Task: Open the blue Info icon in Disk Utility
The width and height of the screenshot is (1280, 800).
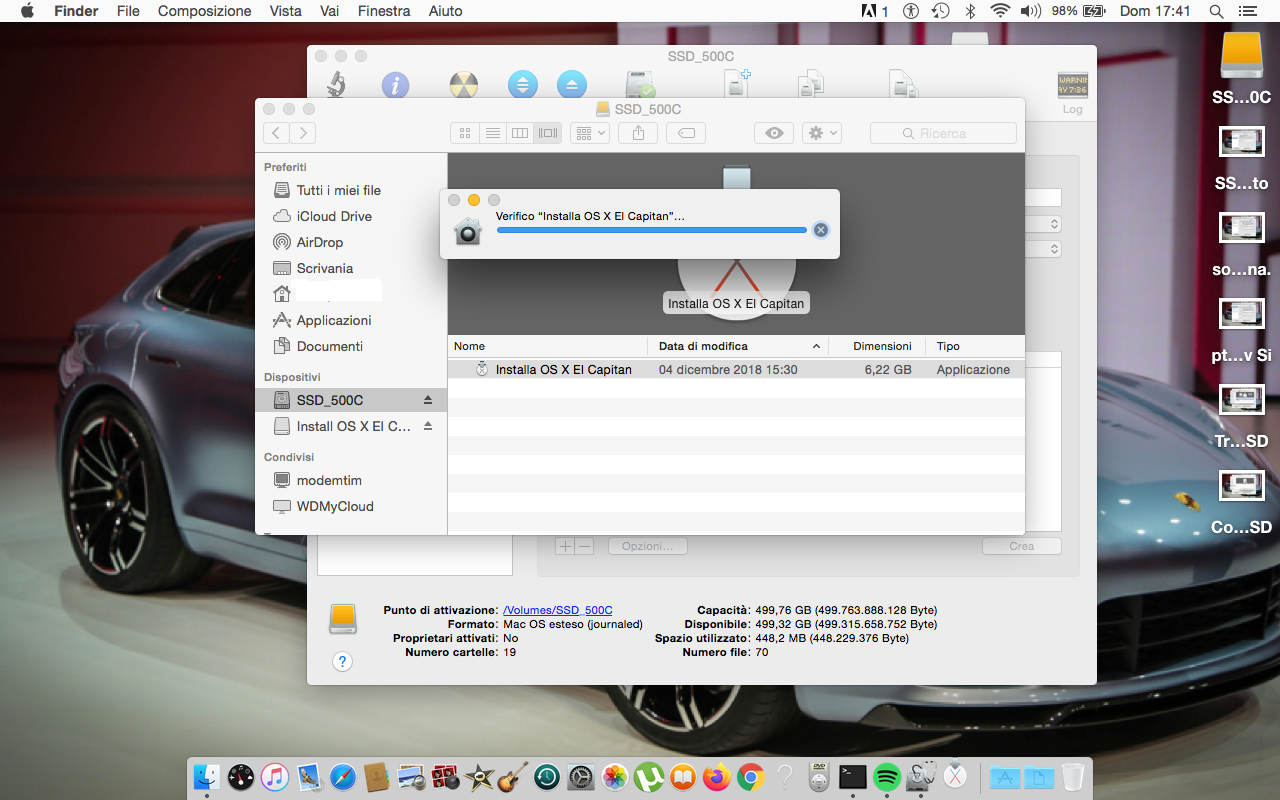Action: coord(395,84)
